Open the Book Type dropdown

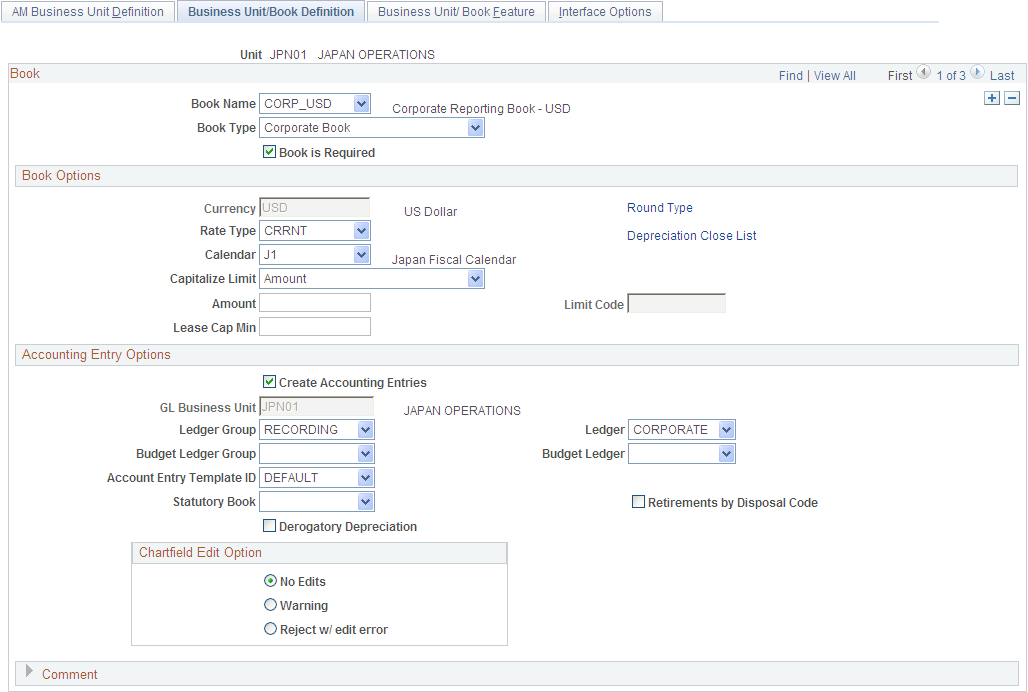[372, 128]
